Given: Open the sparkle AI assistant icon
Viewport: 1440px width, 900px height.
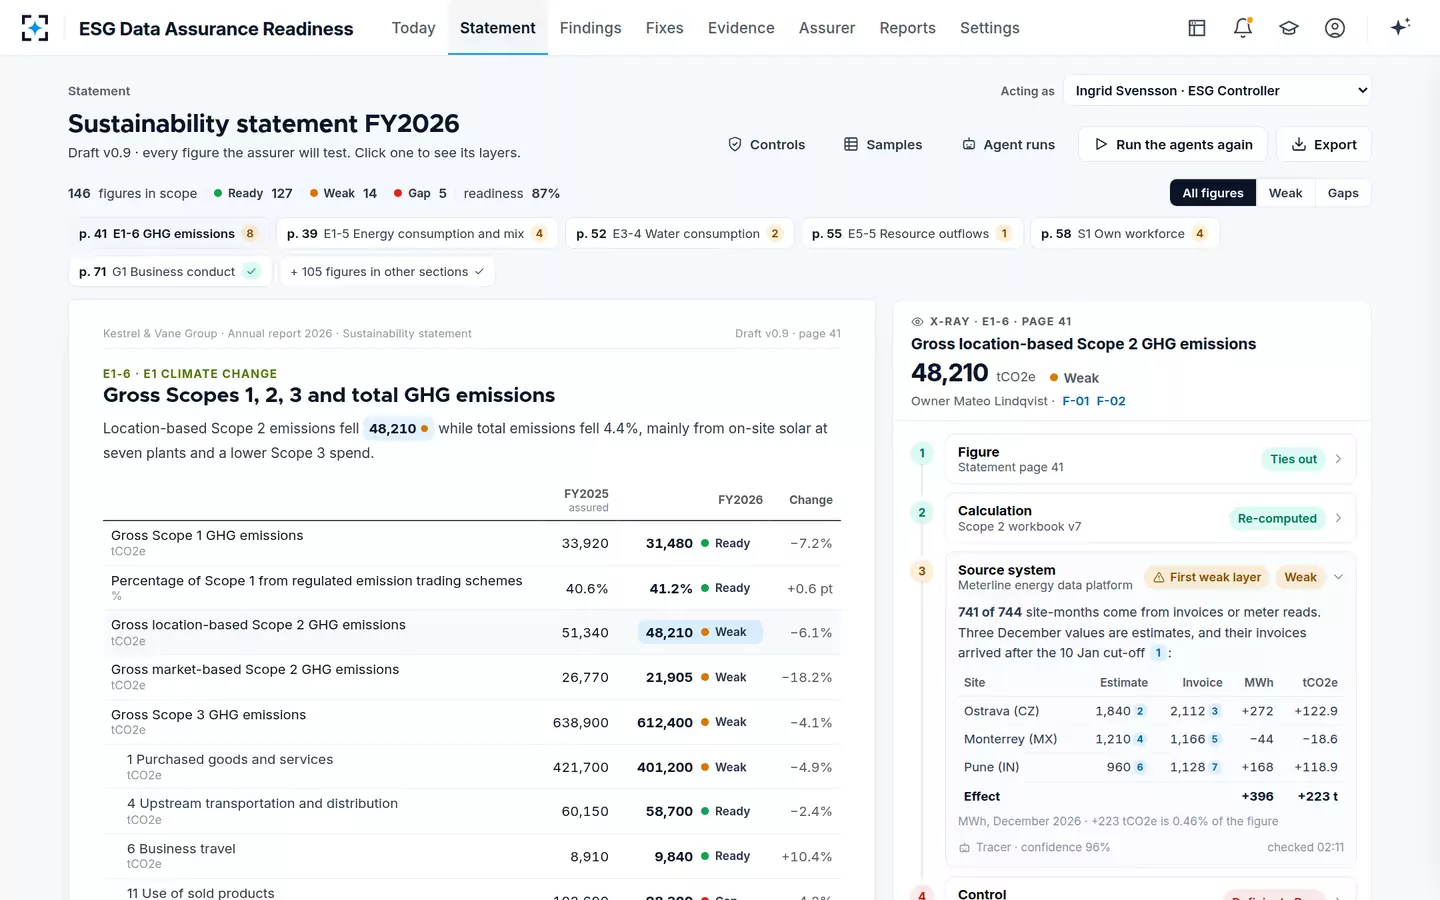Looking at the screenshot, I should tap(1400, 27).
